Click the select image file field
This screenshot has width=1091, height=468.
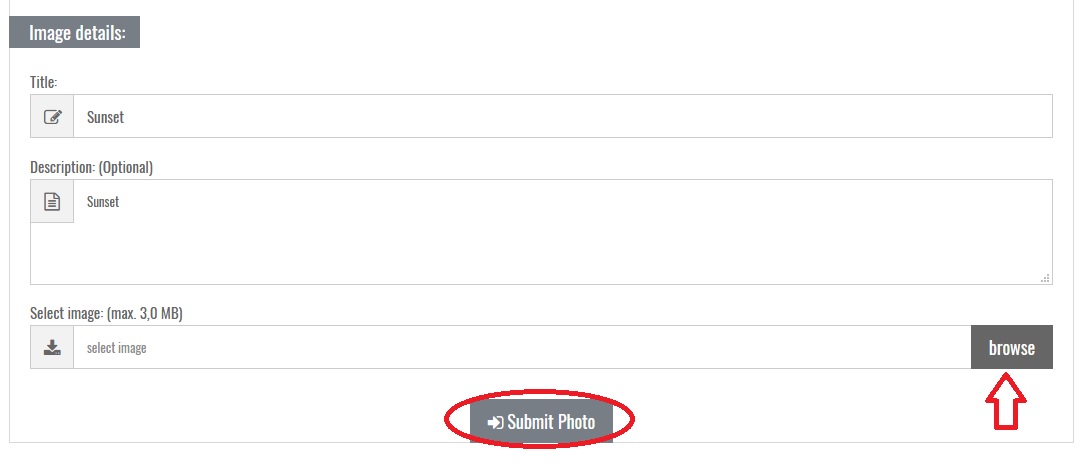pyautogui.click(x=521, y=348)
